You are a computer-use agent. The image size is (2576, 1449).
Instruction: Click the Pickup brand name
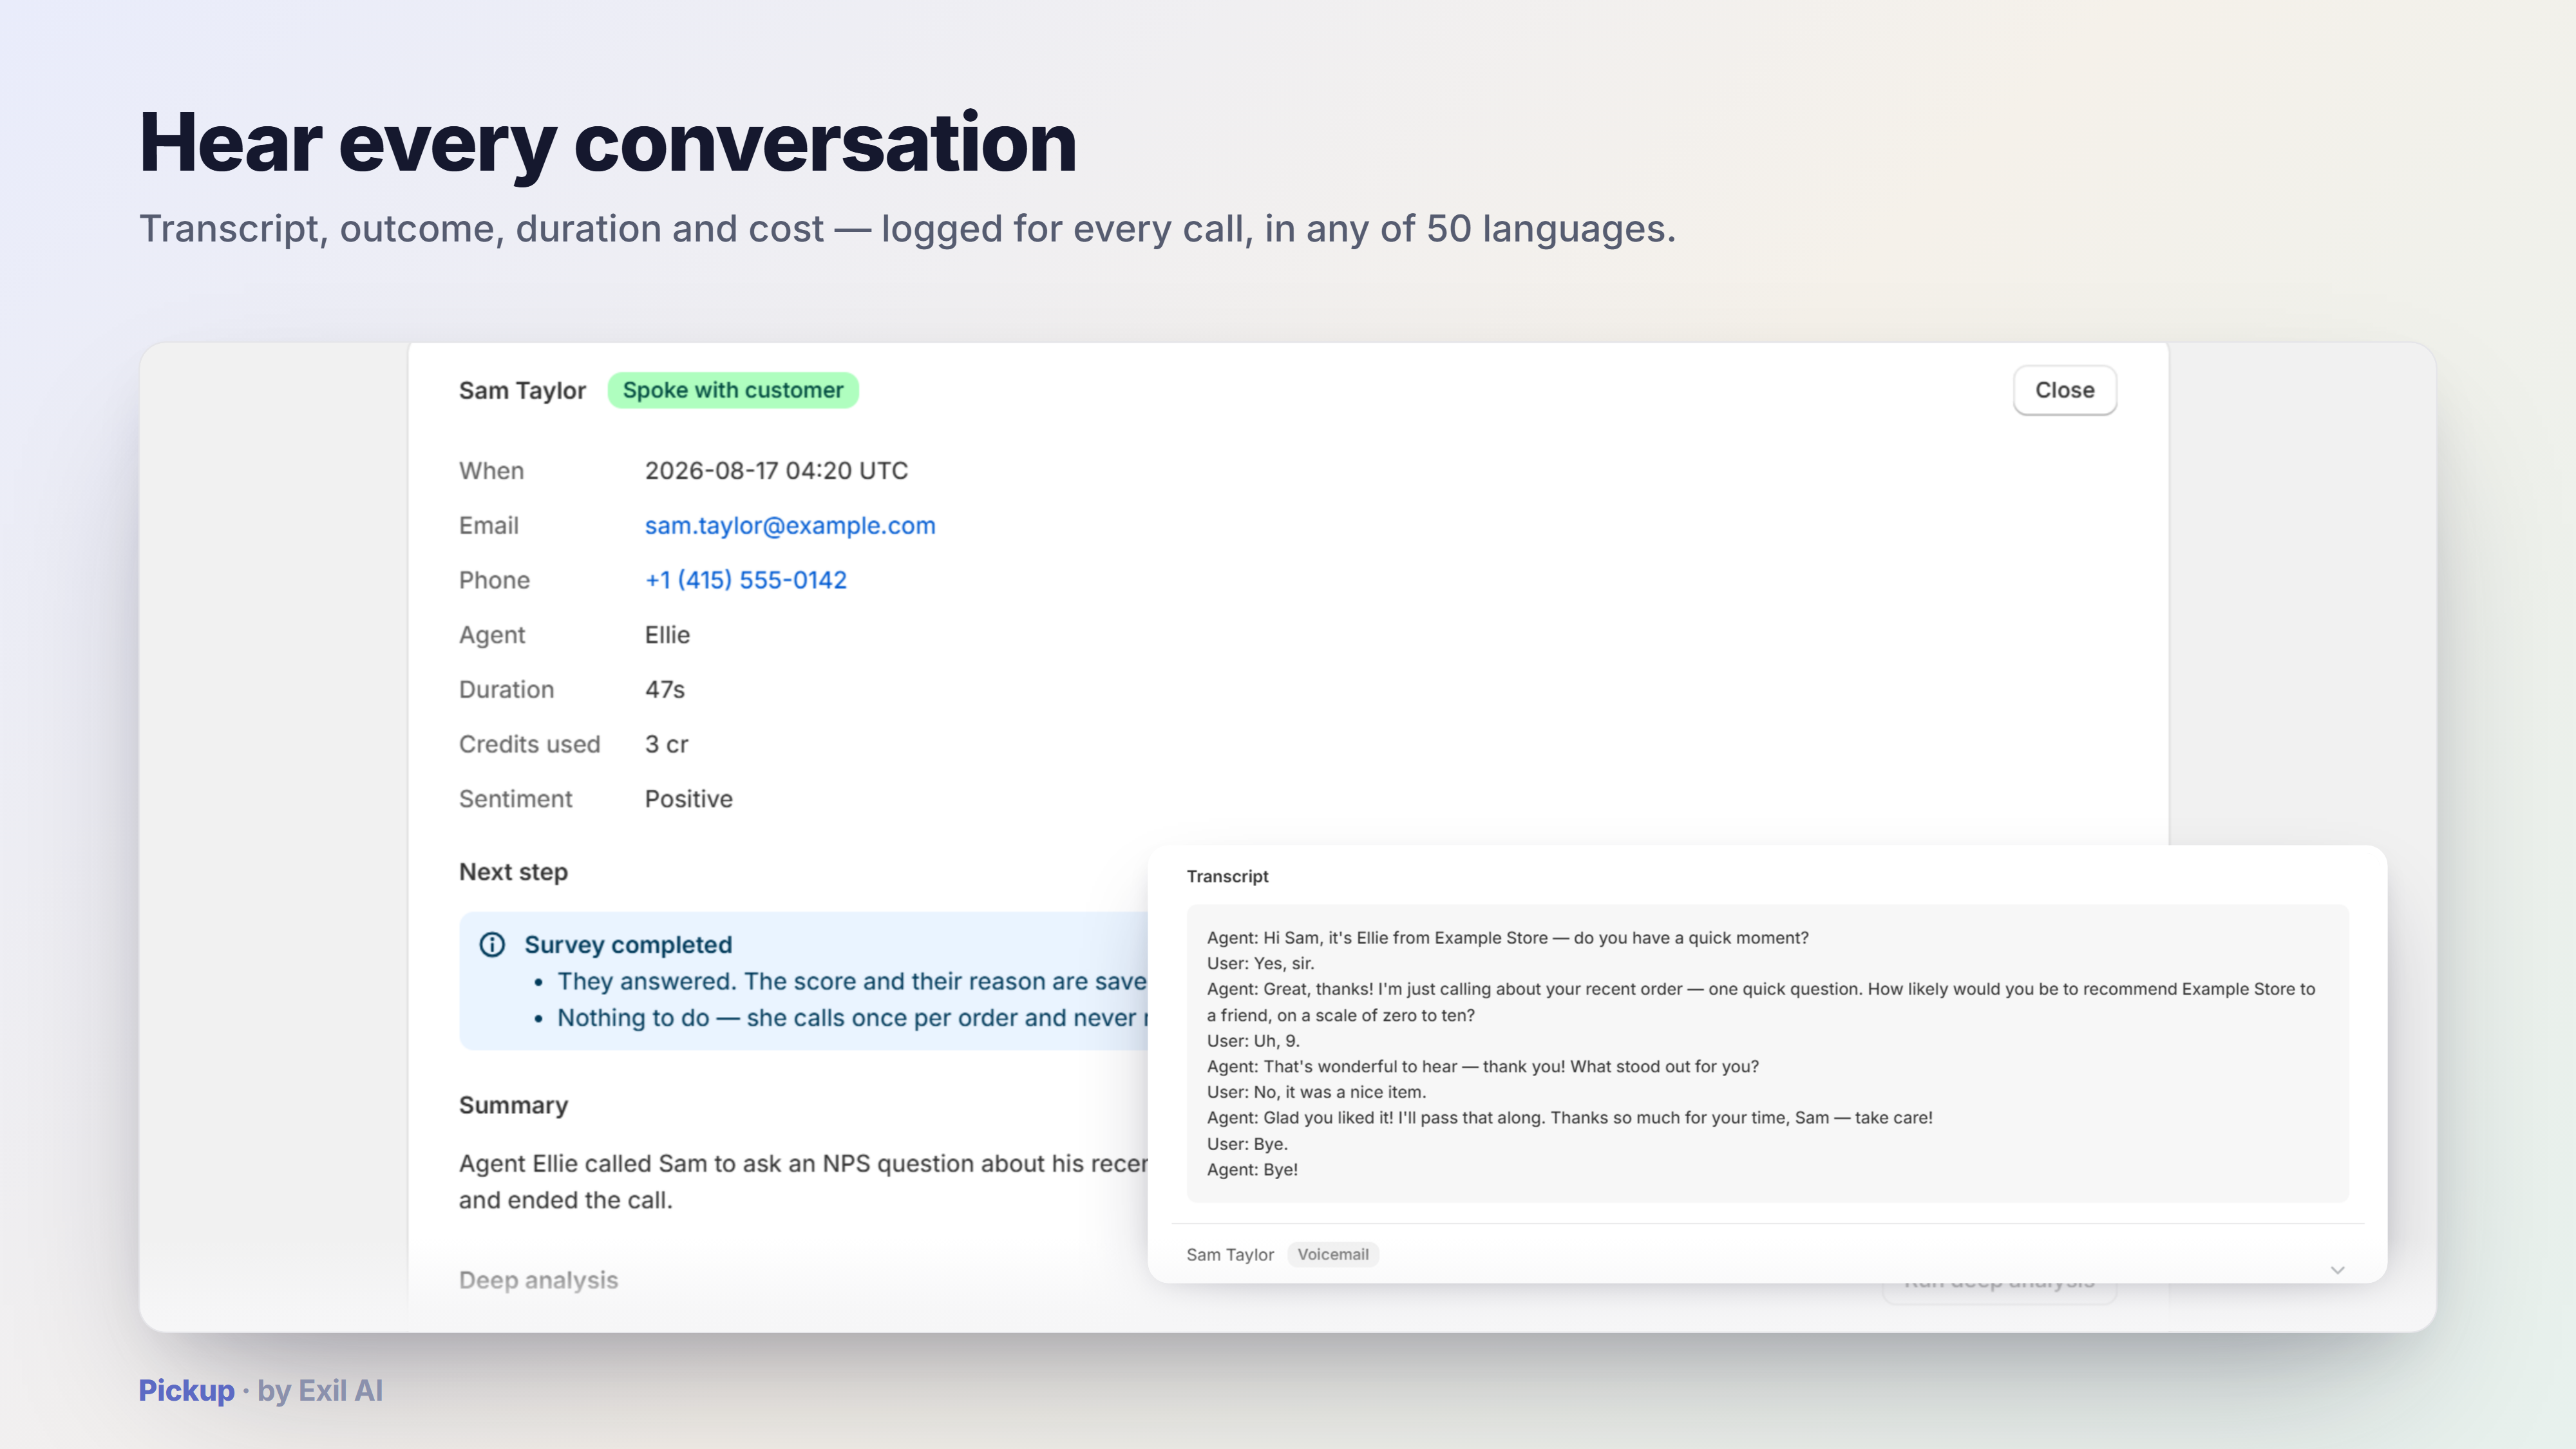coord(186,1390)
